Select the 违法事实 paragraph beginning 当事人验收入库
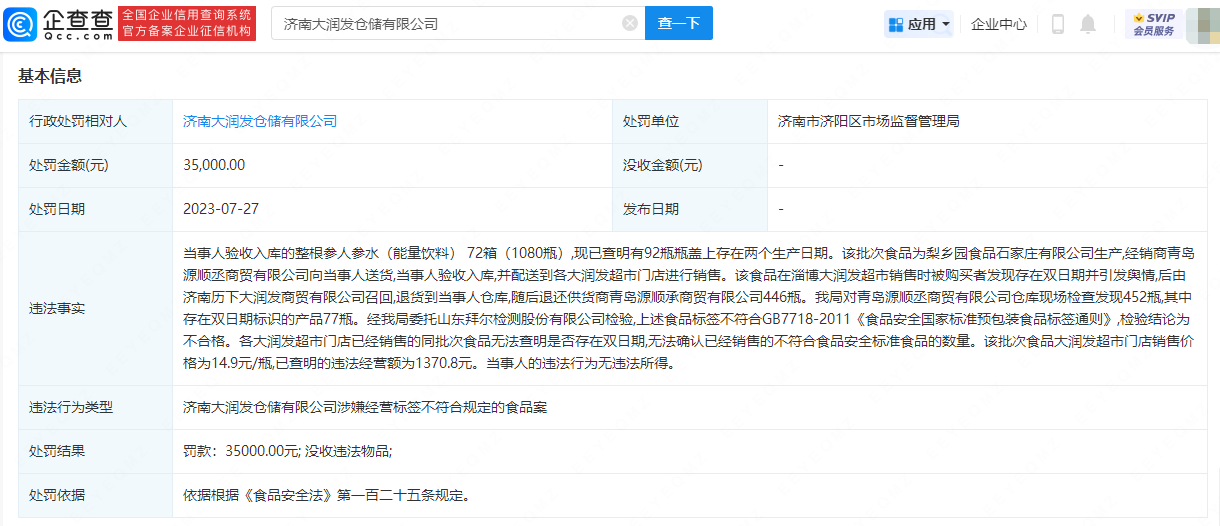 (x=687, y=308)
